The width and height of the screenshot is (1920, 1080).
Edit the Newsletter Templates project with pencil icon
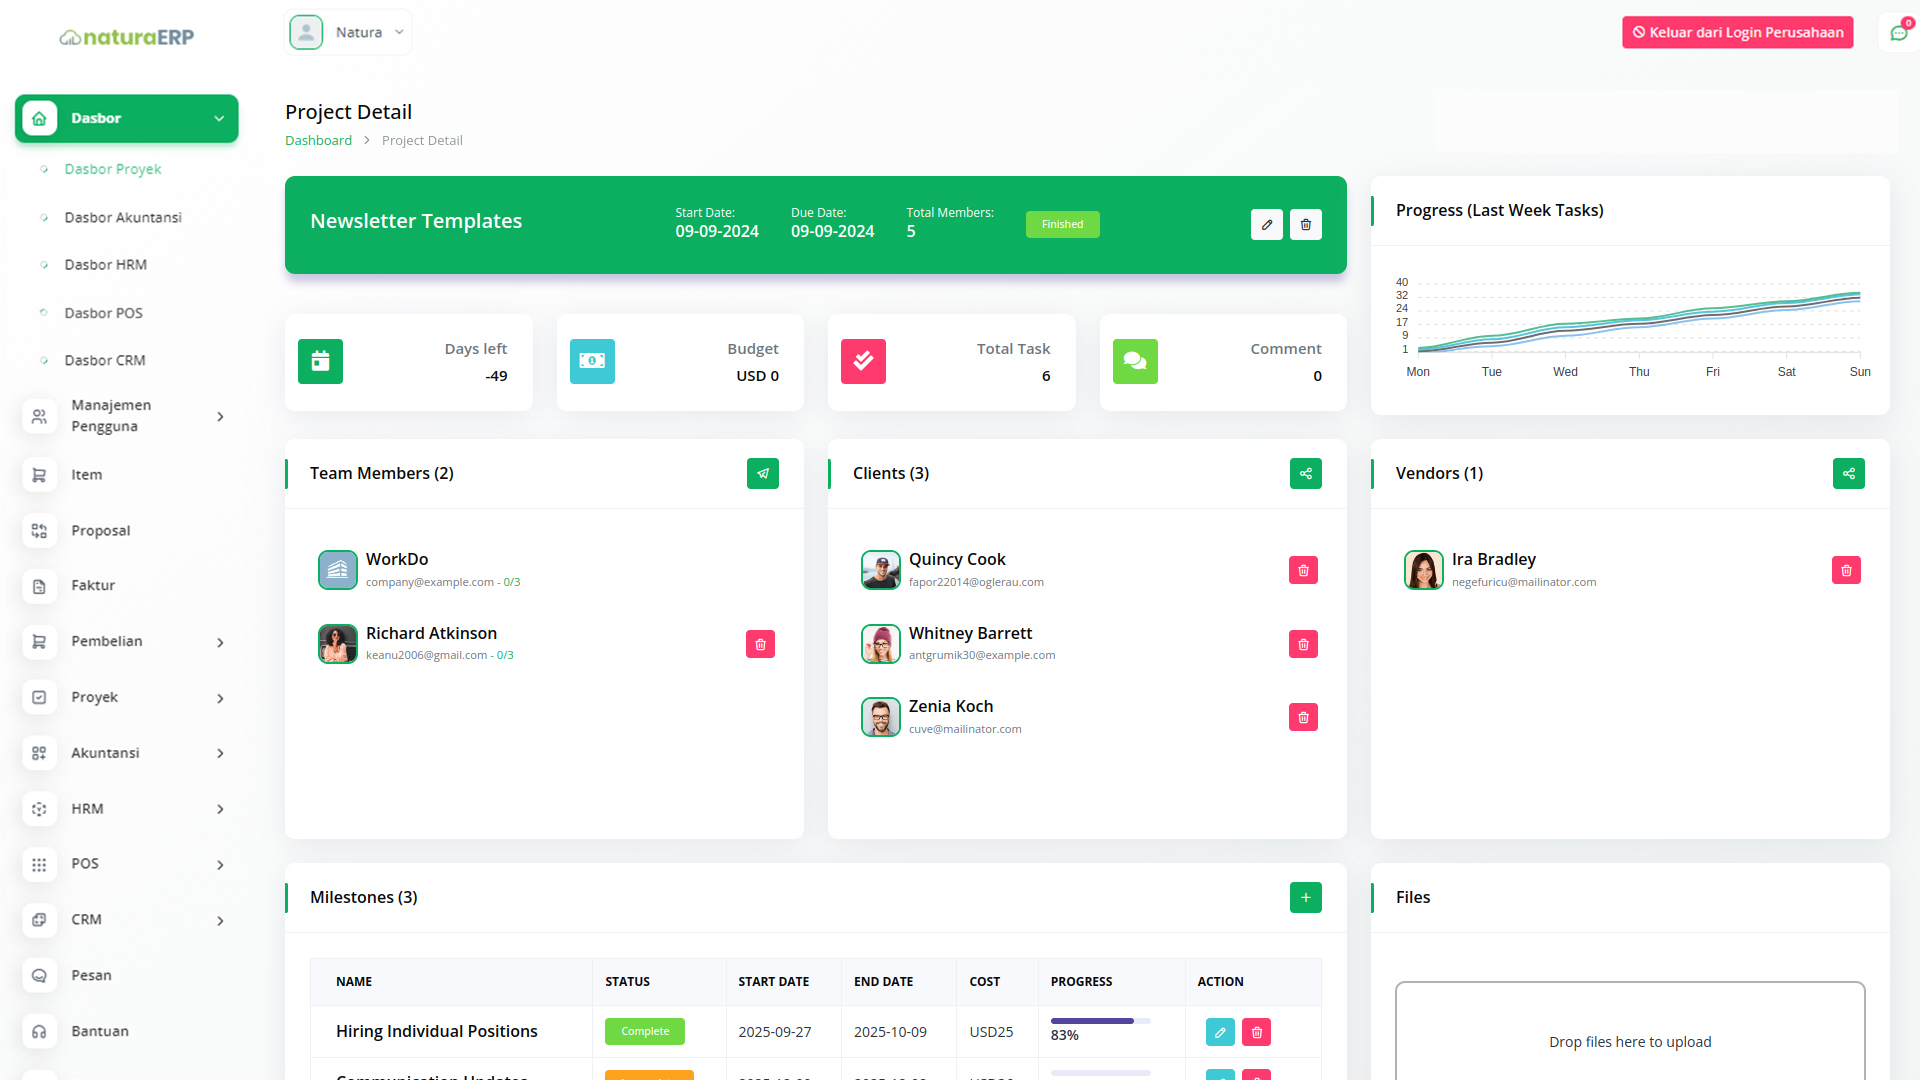(x=1266, y=225)
